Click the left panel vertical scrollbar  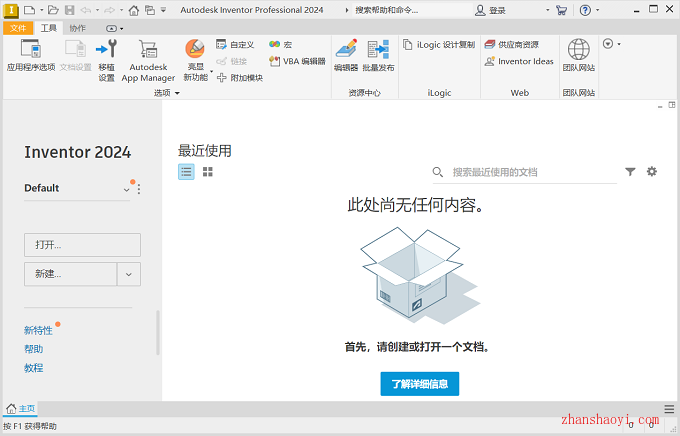click(x=158, y=333)
